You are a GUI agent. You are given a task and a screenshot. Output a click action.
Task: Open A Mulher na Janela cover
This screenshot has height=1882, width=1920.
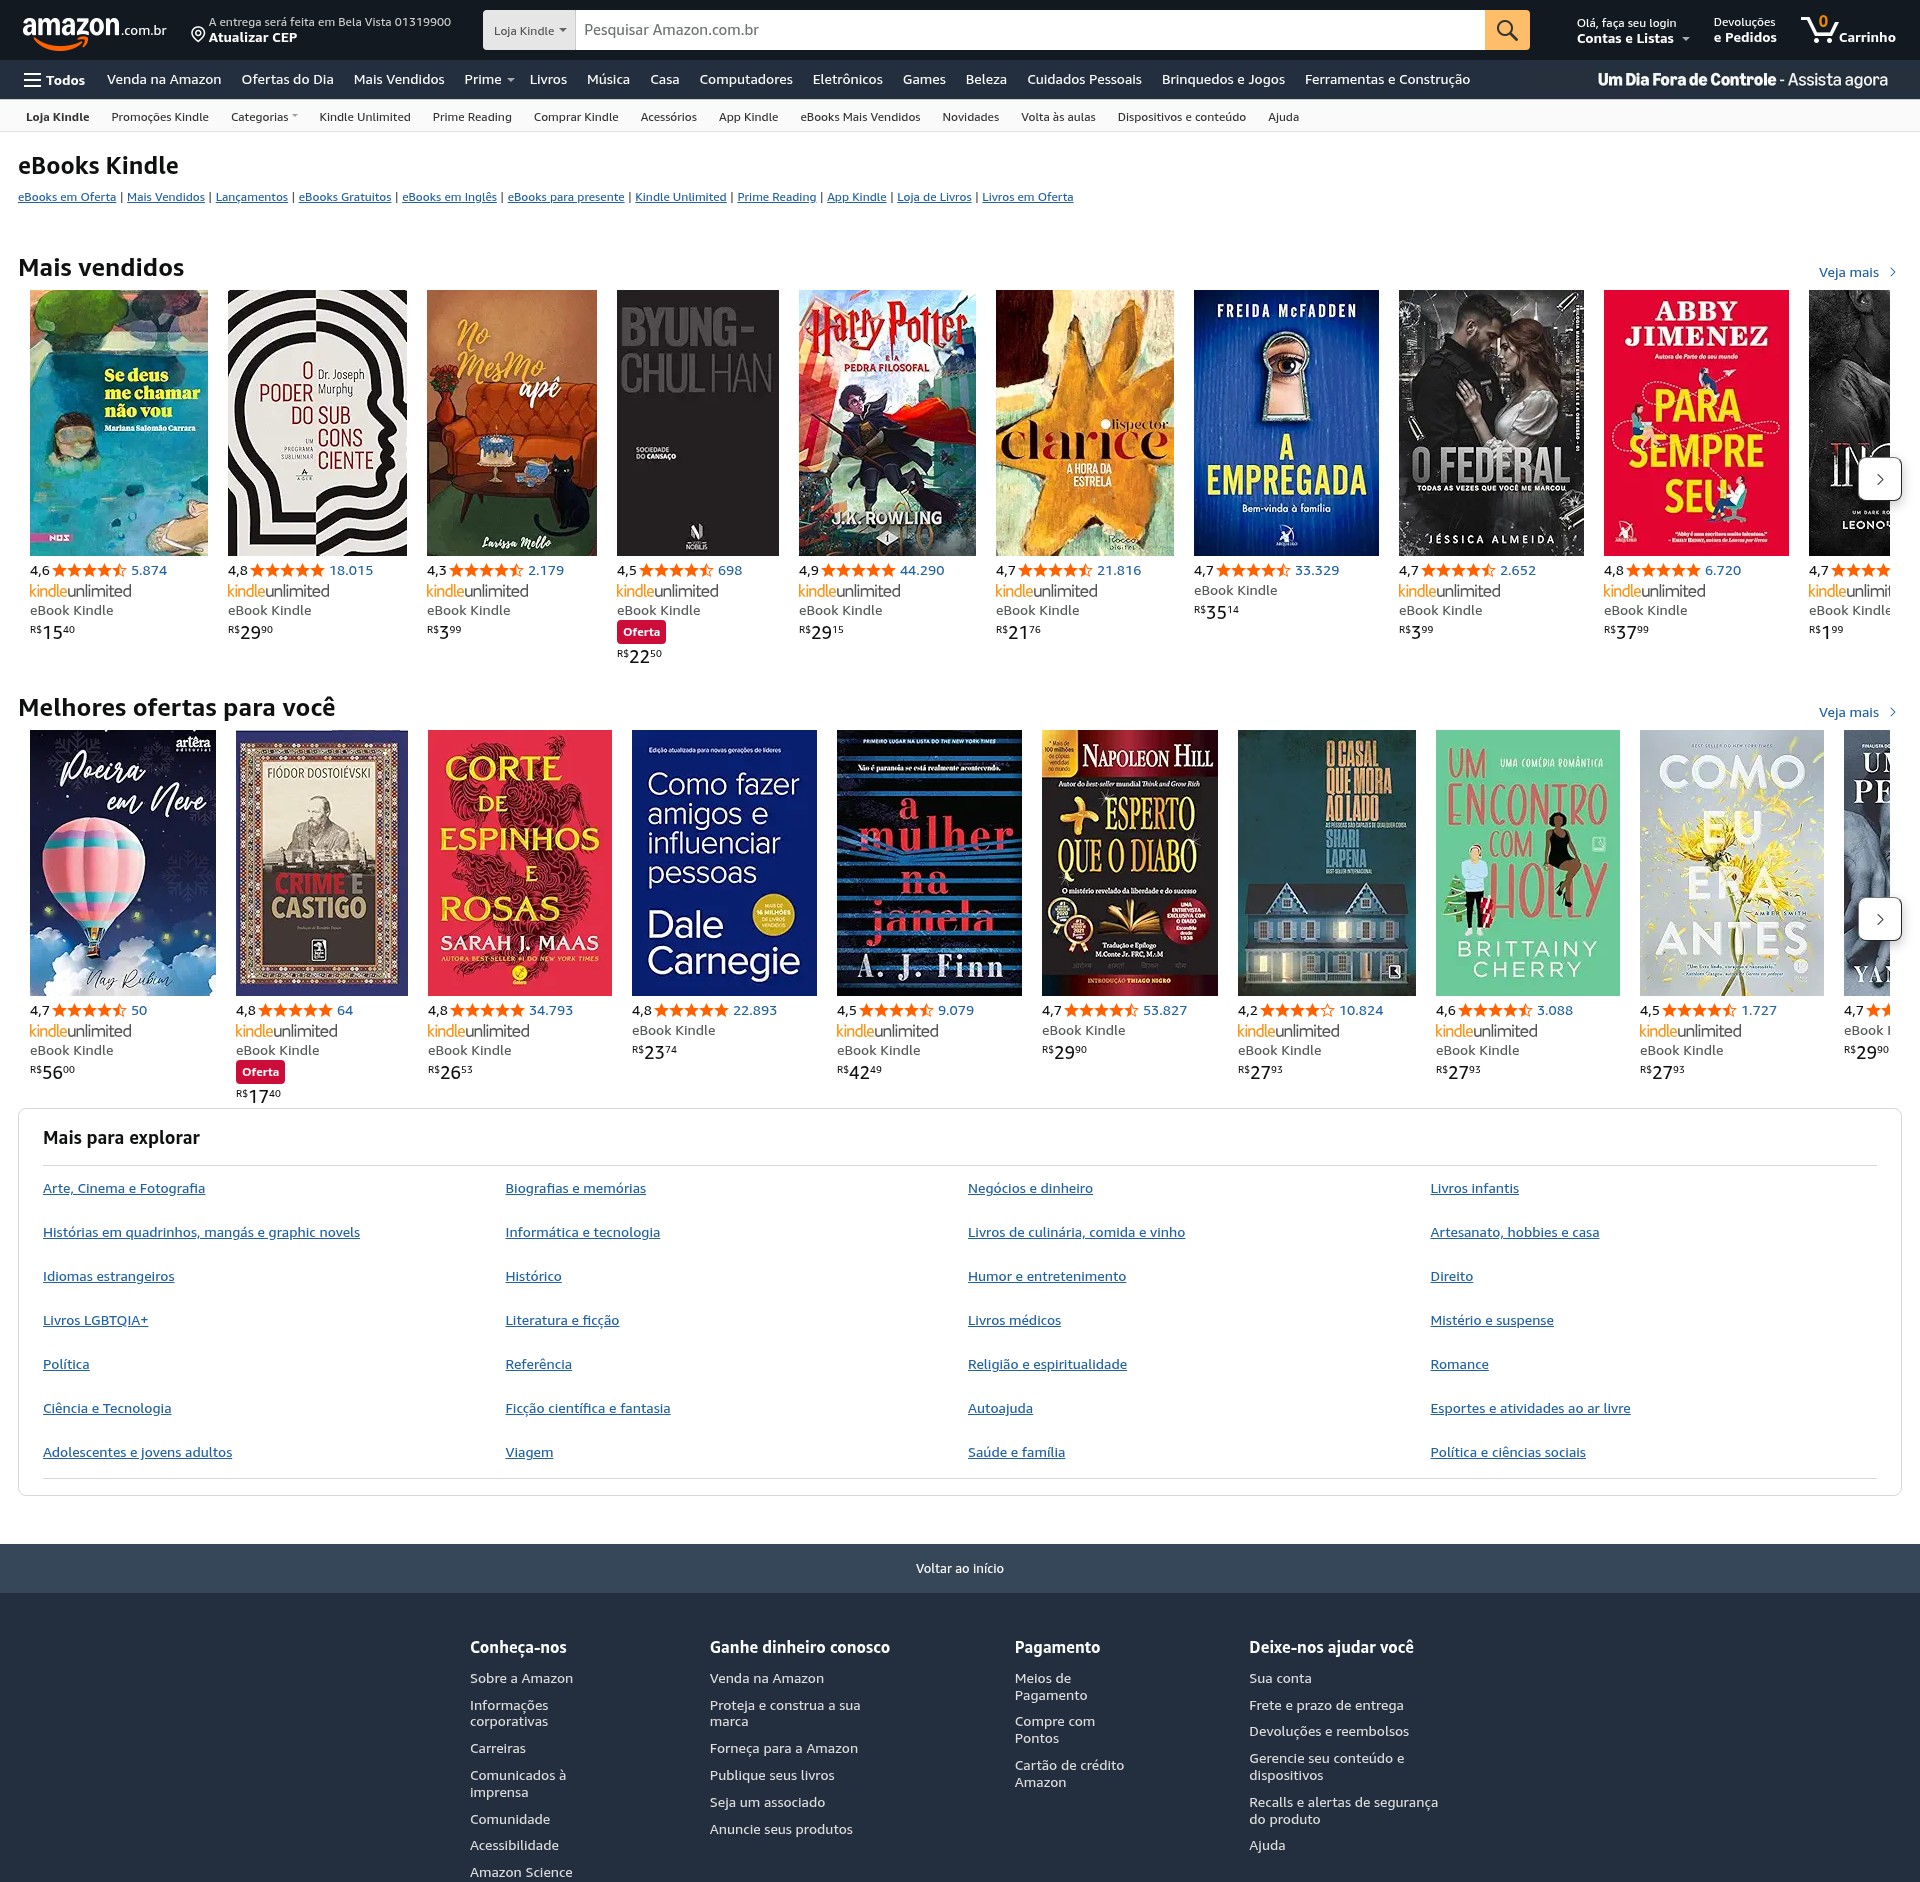(929, 863)
